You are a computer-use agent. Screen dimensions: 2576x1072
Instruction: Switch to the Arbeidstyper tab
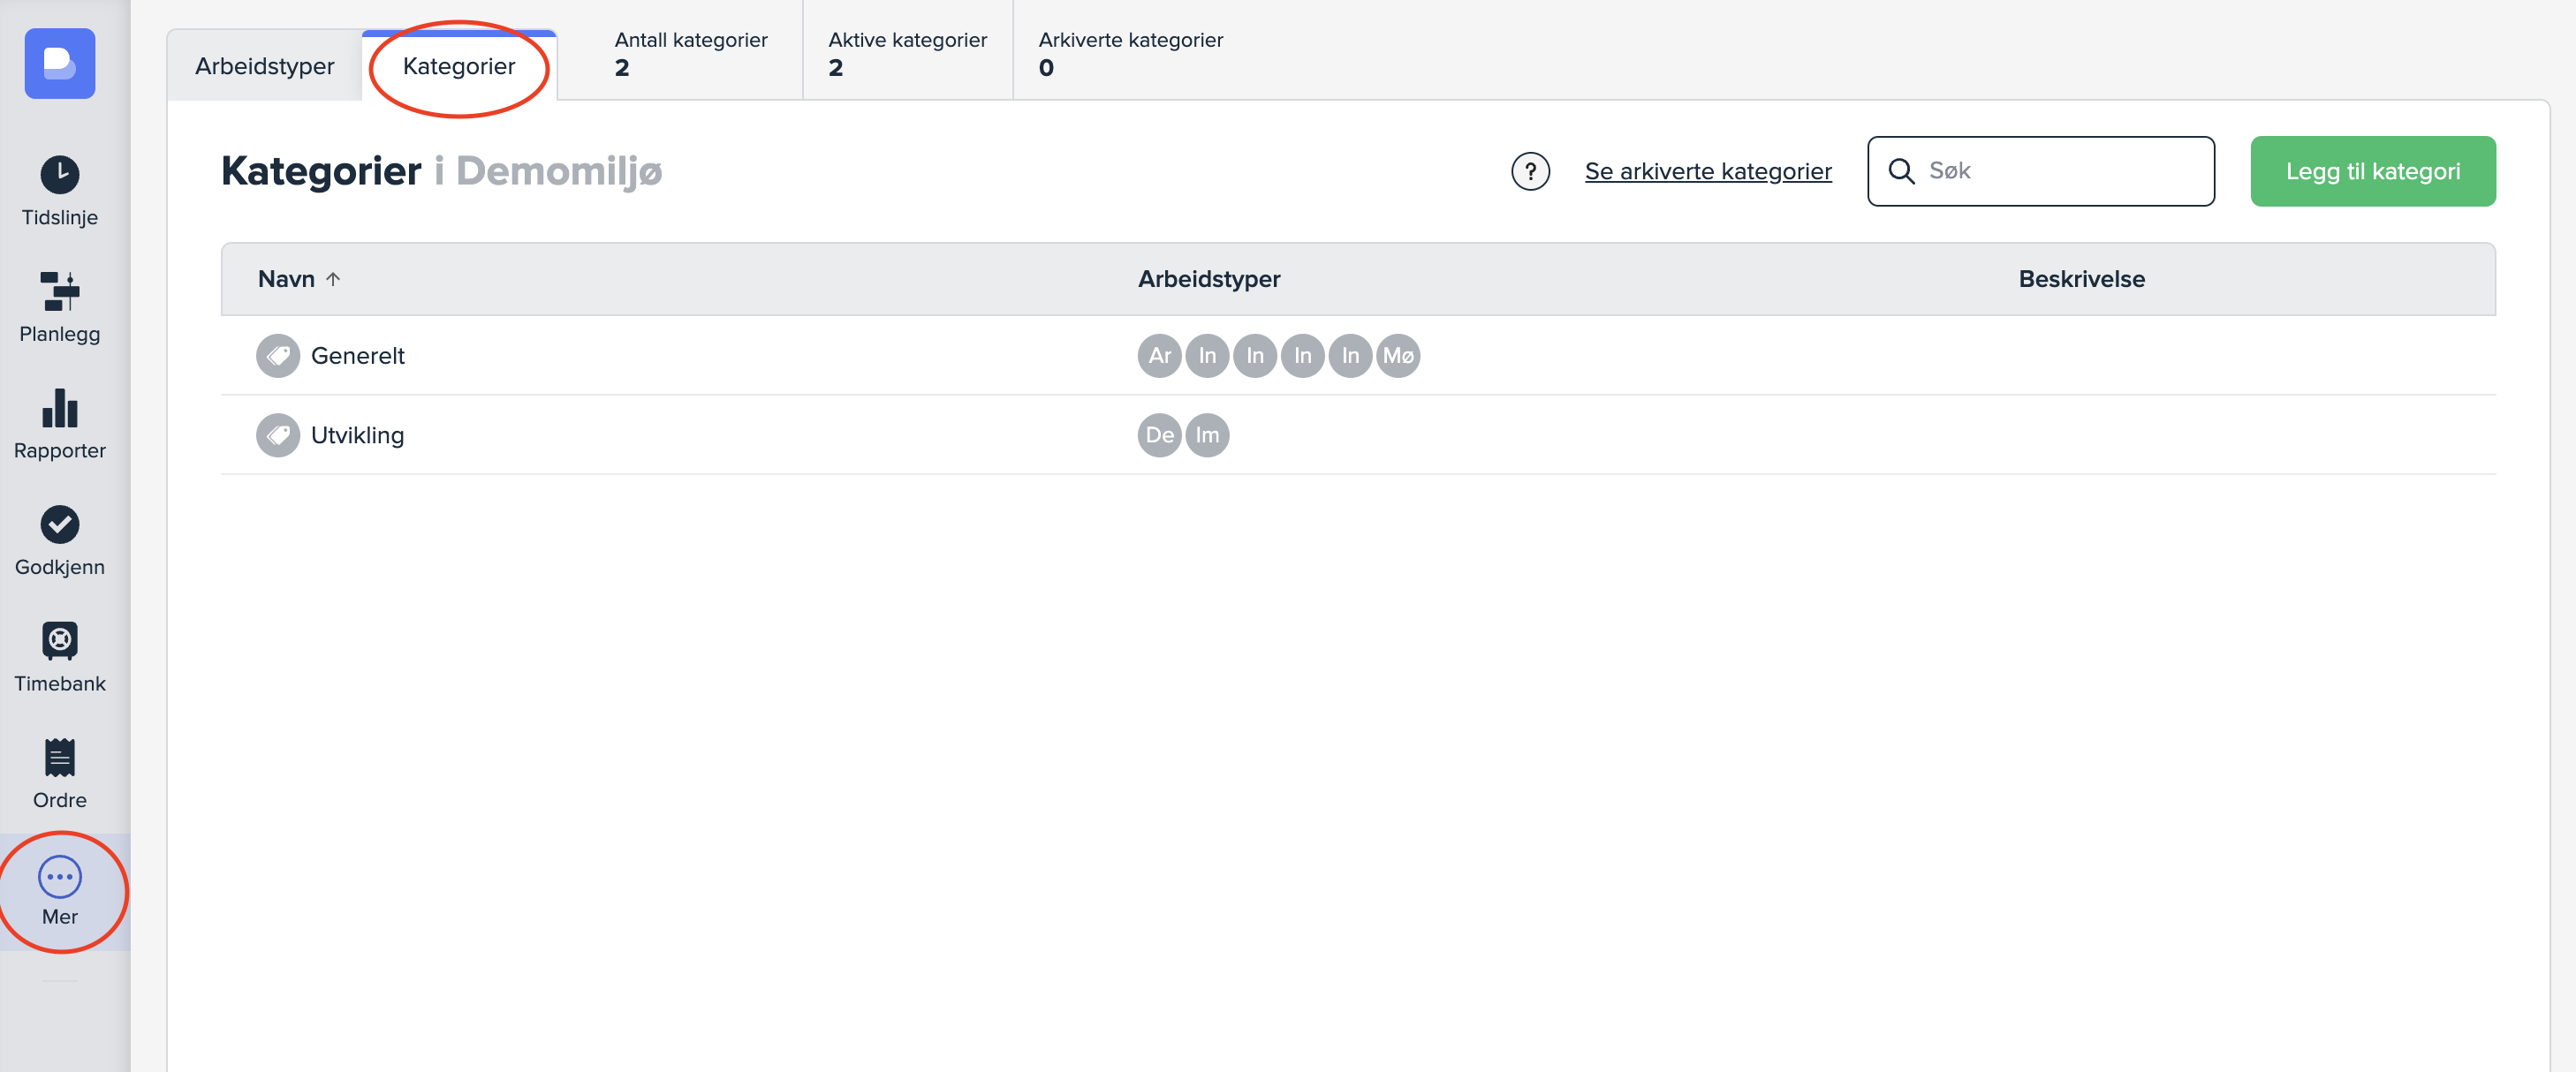tap(265, 66)
